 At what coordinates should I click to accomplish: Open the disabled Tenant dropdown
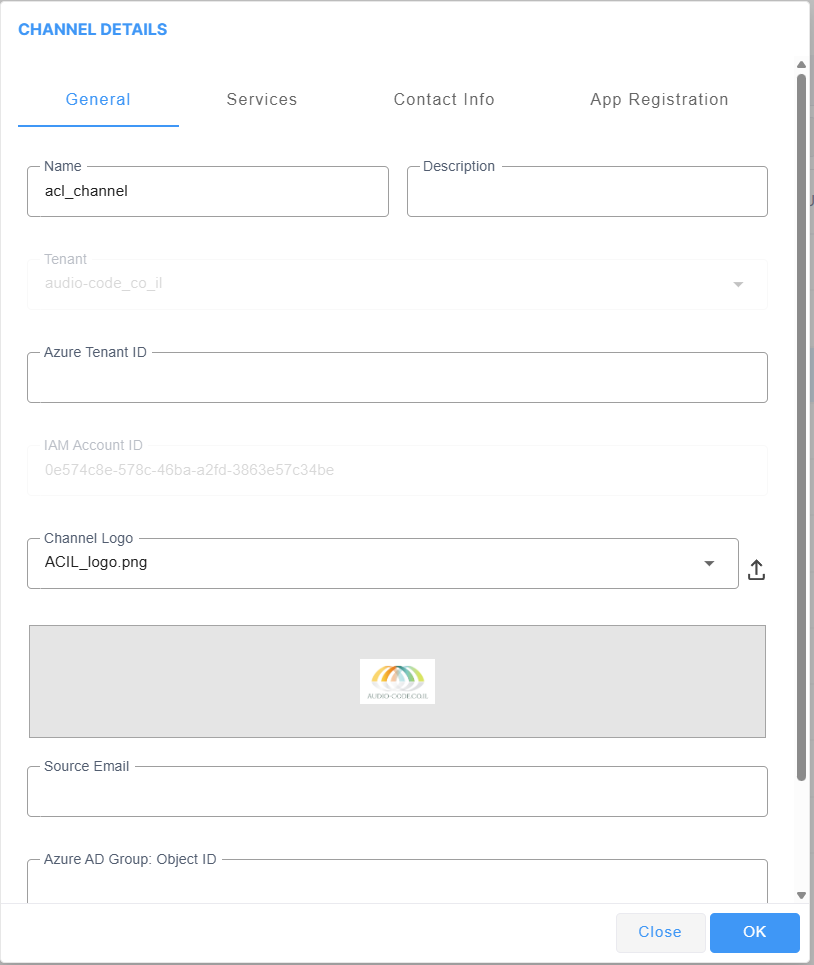click(x=738, y=284)
